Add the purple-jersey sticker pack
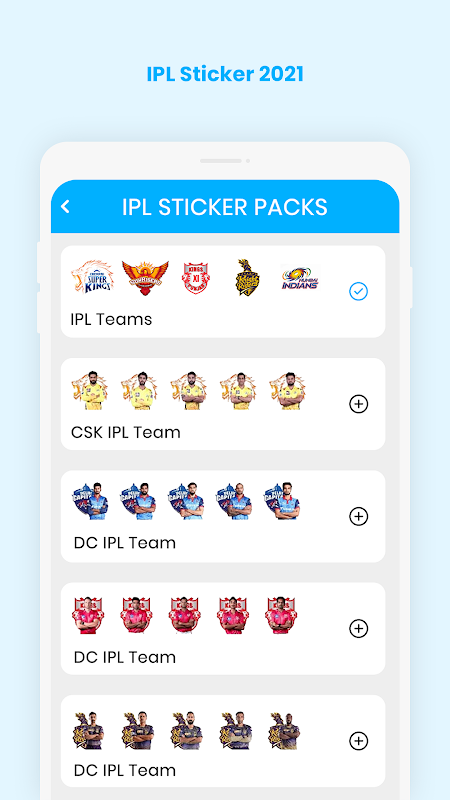 point(358,741)
